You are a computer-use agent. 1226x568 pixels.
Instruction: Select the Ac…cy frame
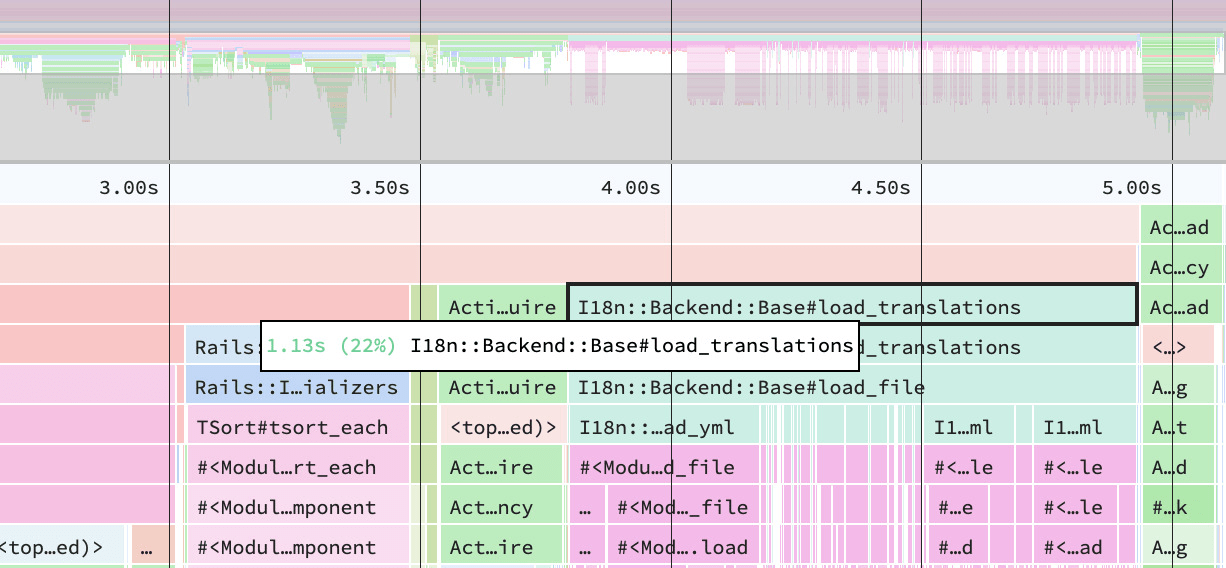pyautogui.click(x=1181, y=266)
